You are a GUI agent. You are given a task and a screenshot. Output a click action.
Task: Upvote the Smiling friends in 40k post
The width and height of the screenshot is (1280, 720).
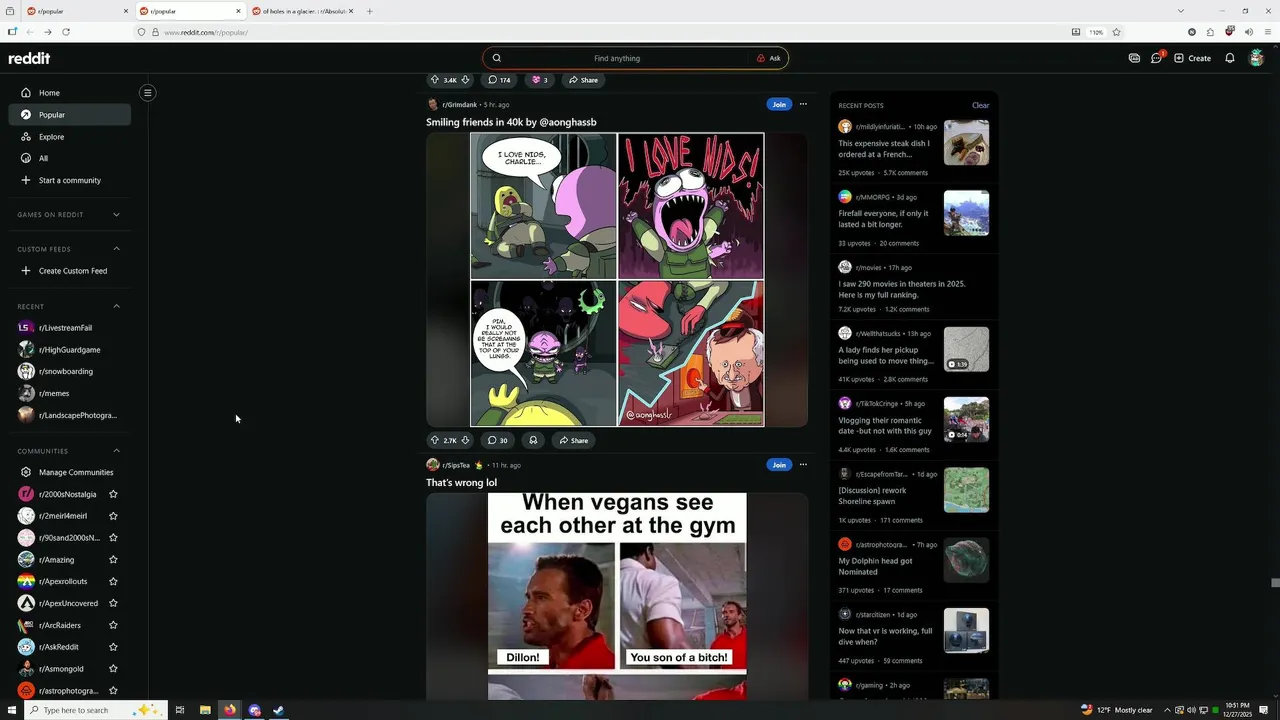click(435, 440)
